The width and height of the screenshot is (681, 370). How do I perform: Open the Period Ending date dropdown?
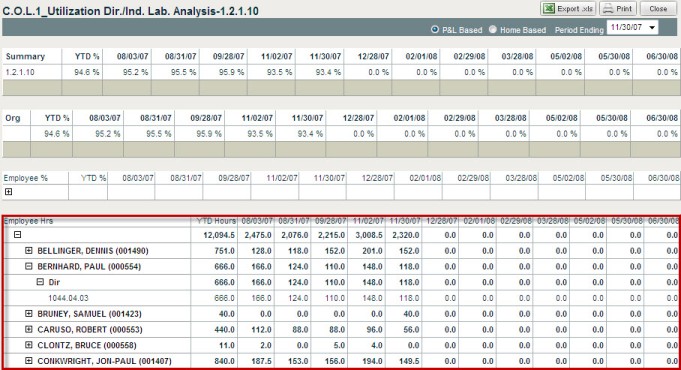632,27
